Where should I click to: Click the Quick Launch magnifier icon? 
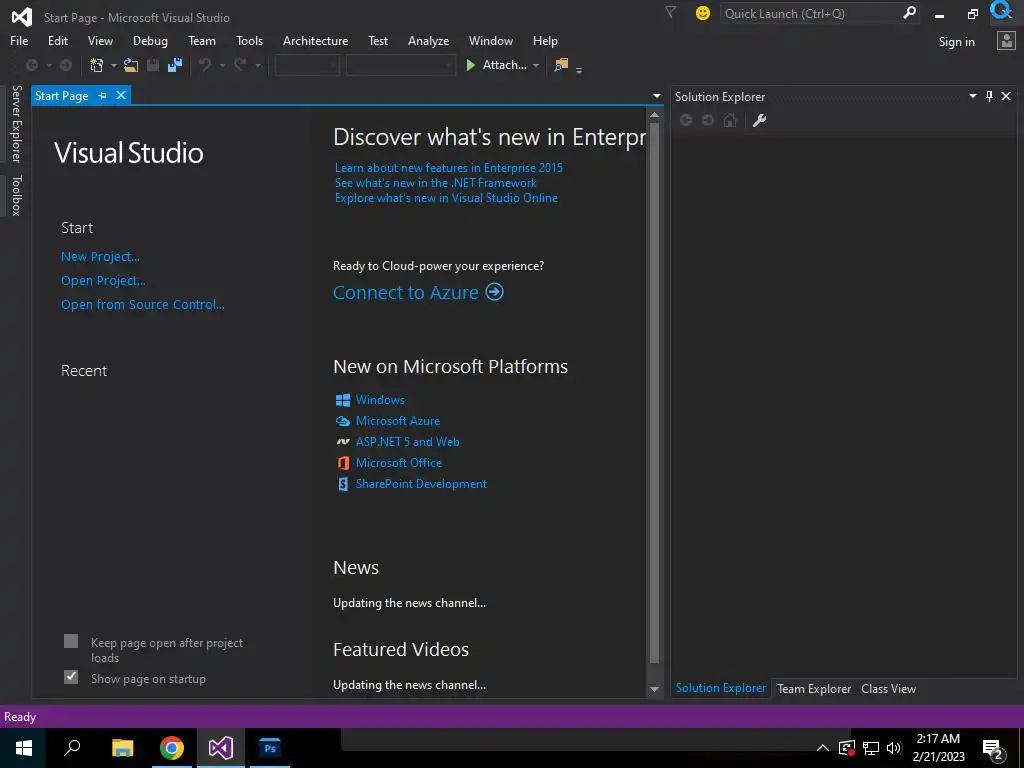(x=909, y=13)
